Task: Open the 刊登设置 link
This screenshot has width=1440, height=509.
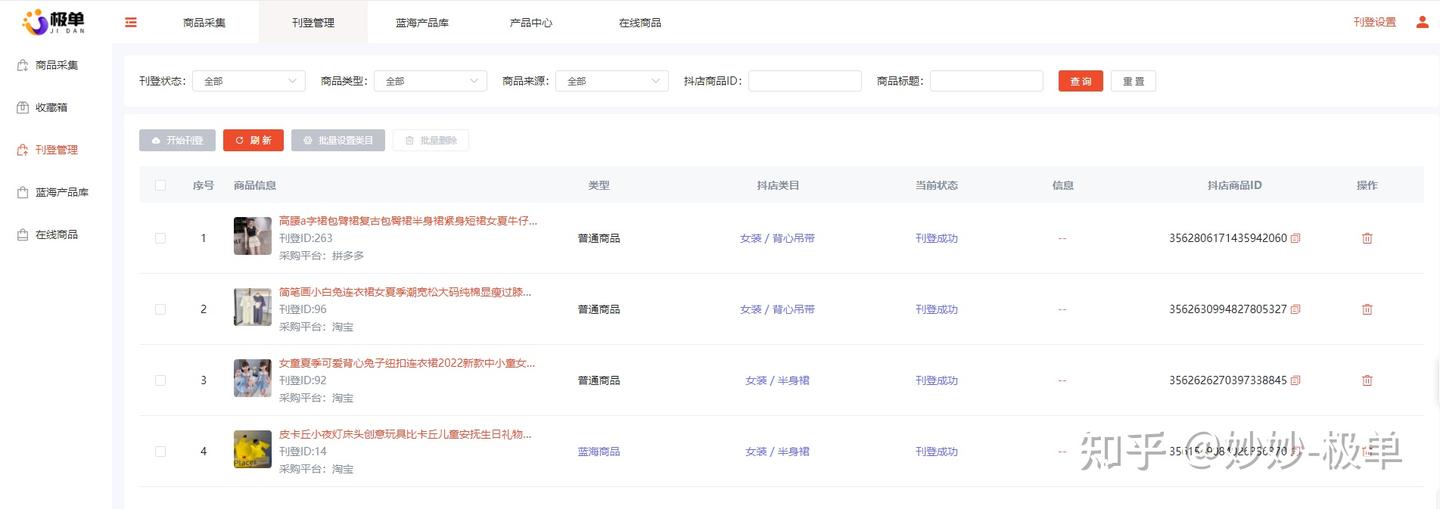Action: click(x=1374, y=22)
